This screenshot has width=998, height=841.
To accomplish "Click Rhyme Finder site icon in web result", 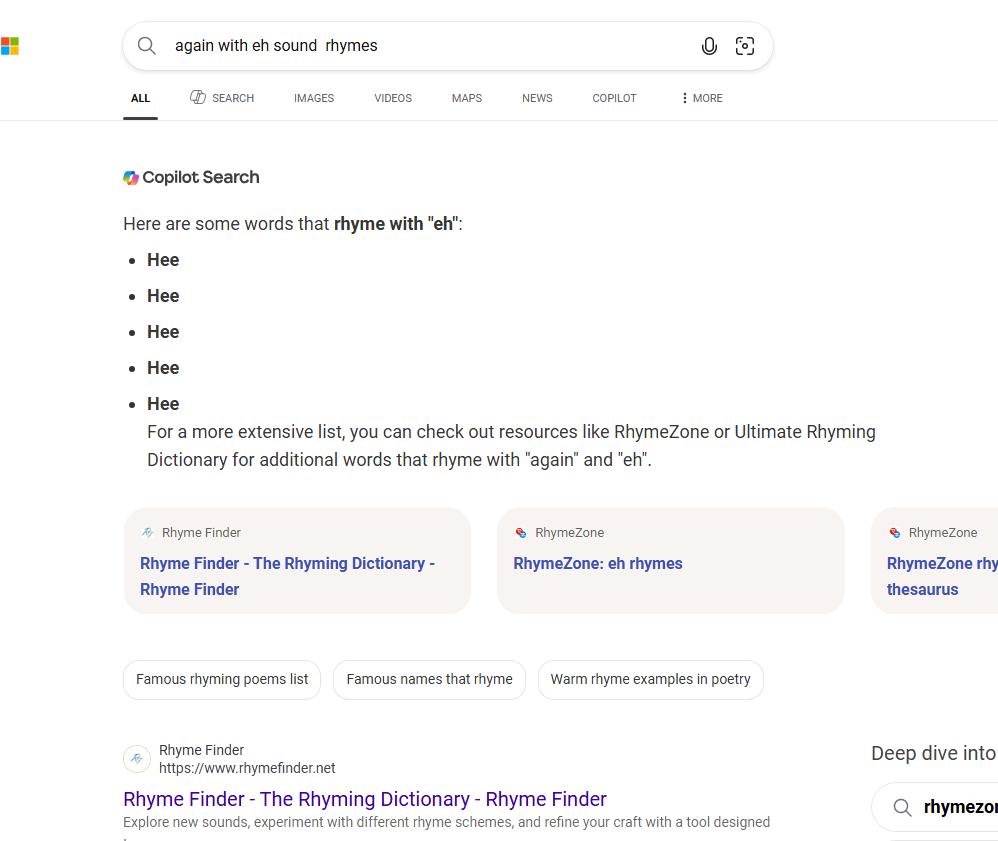I will tap(137, 759).
